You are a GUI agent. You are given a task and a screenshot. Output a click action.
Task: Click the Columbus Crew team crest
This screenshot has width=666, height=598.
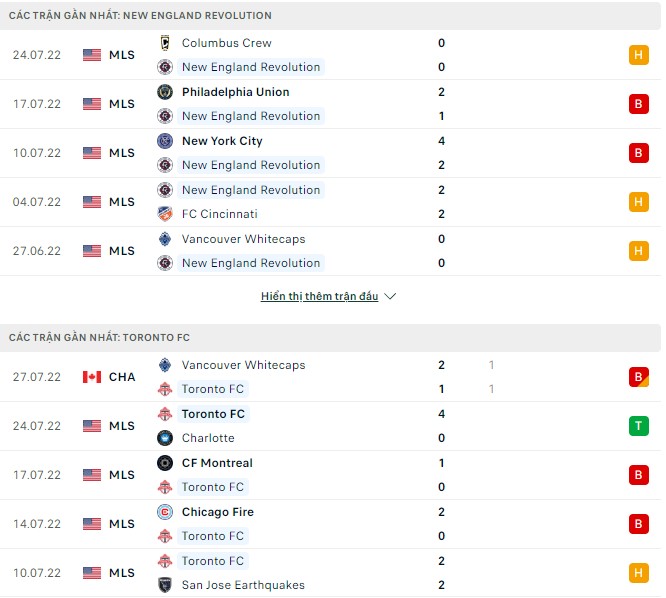click(x=165, y=43)
